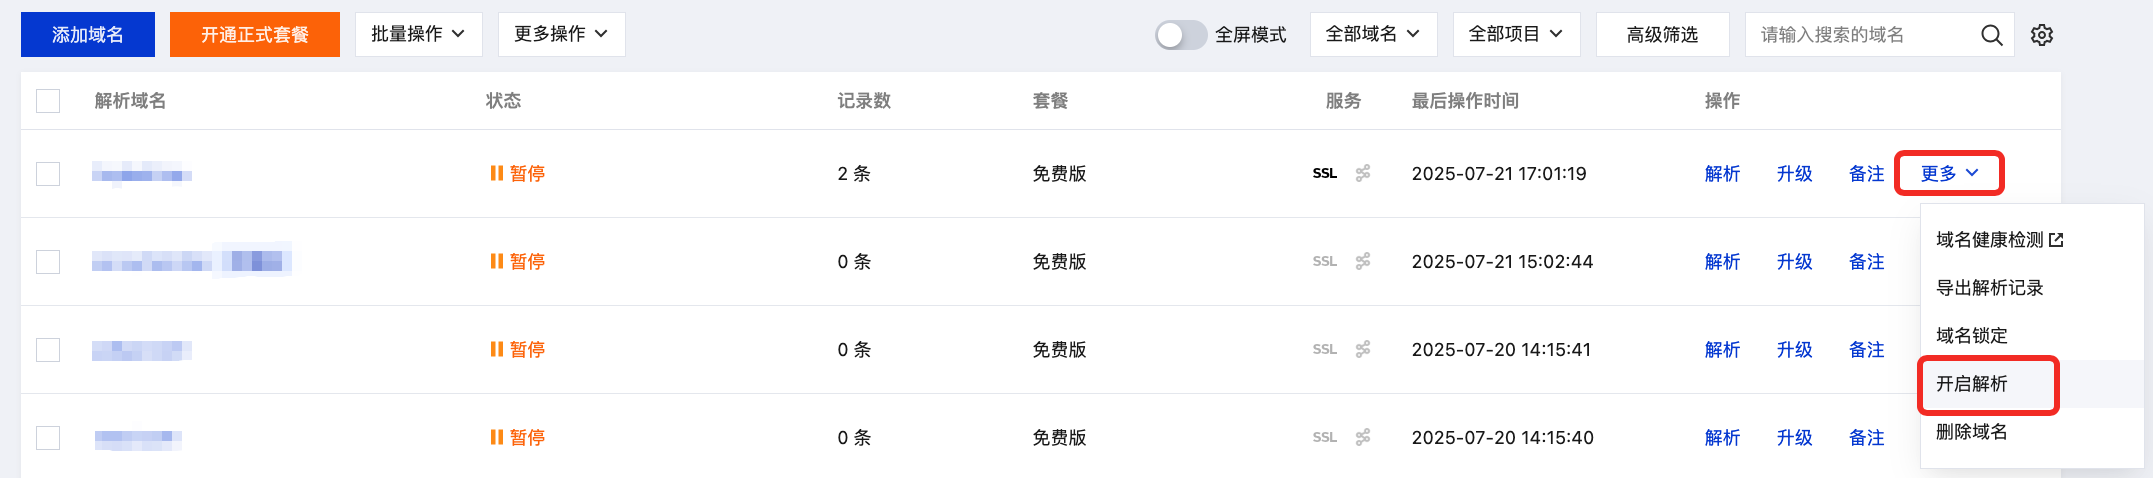Choose 删除域名 in the dropdown menu
The height and width of the screenshot is (478, 2153).
[1972, 432]
